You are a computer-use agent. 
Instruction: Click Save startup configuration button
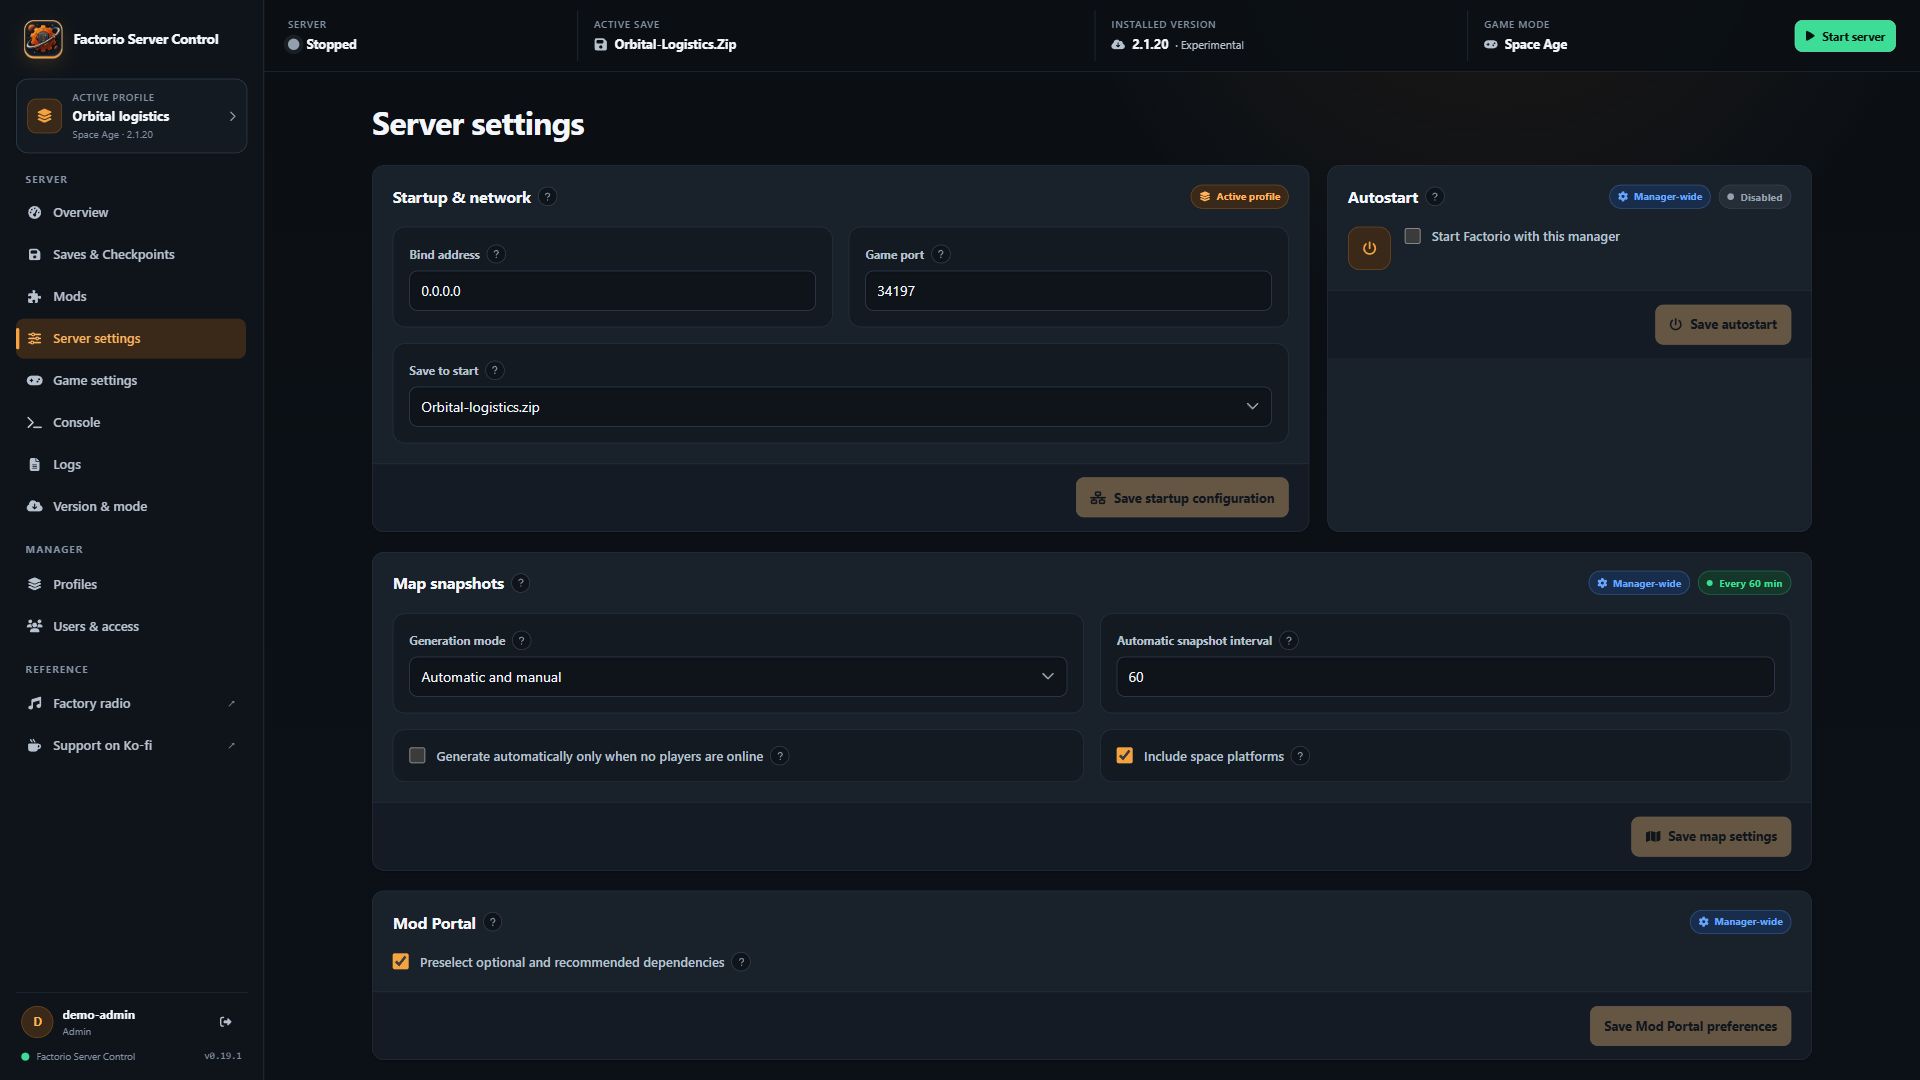pos(1182,498)
